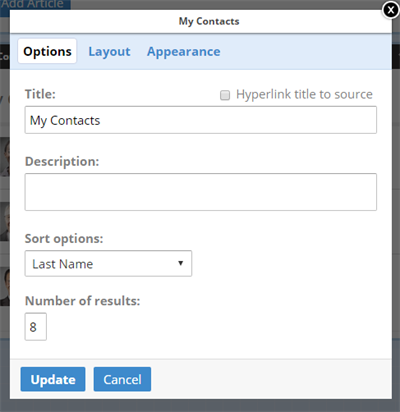Click the Number of results label

tap(83, 301)
